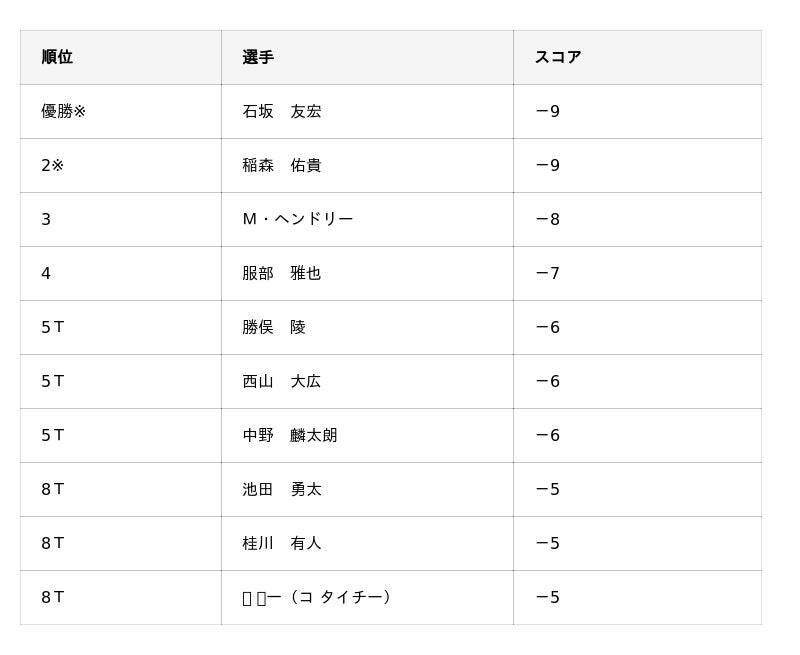Viewport: 800px width, 655px height.
Task: Click player name 勝俣 陵
Action: pyautogui.click(x=274, y=327)
